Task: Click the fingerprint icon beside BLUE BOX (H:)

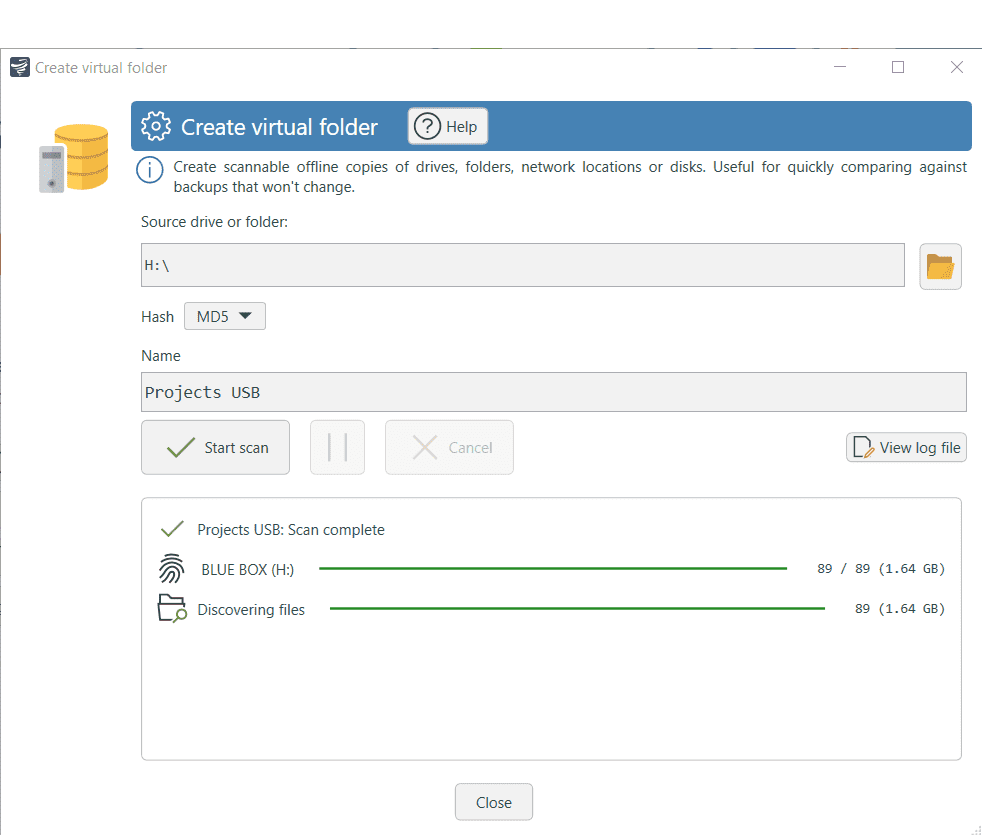Action: point(172,569)
